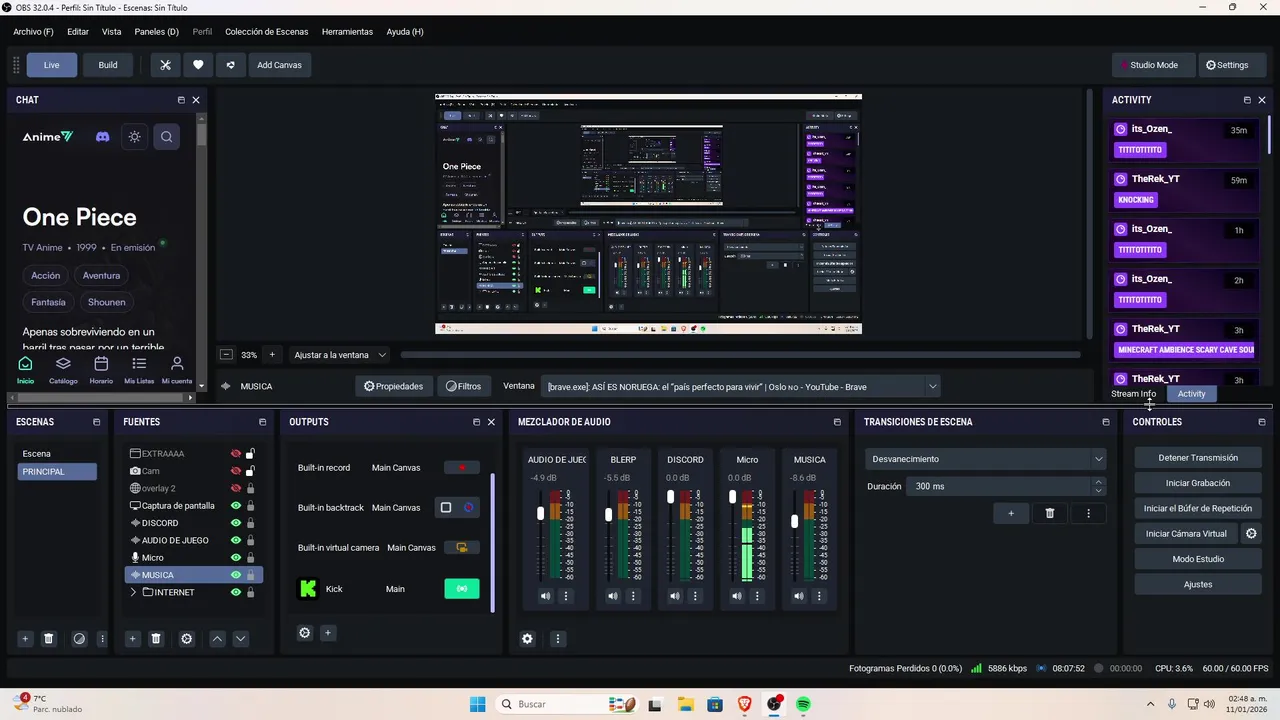This screenshot has width=1280, height=720.
Task: Open Desvanecimiento transition dropdown
Action: pyautogui.click(x=985, y=459)
